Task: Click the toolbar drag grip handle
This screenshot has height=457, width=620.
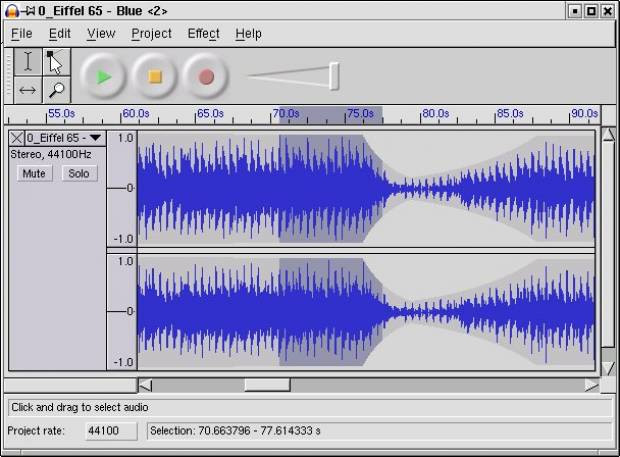Action: coord(9,76)
